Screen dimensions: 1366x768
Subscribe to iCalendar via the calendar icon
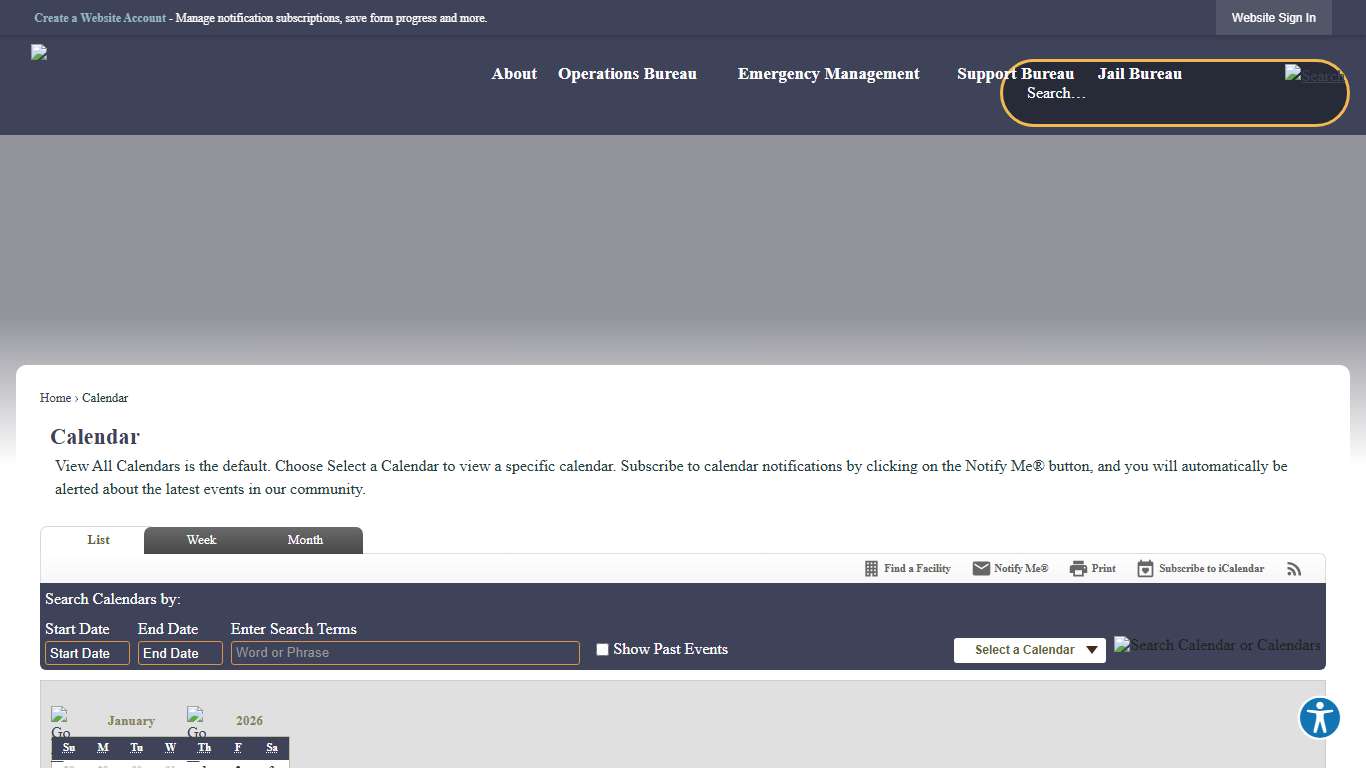point(1144,568)
